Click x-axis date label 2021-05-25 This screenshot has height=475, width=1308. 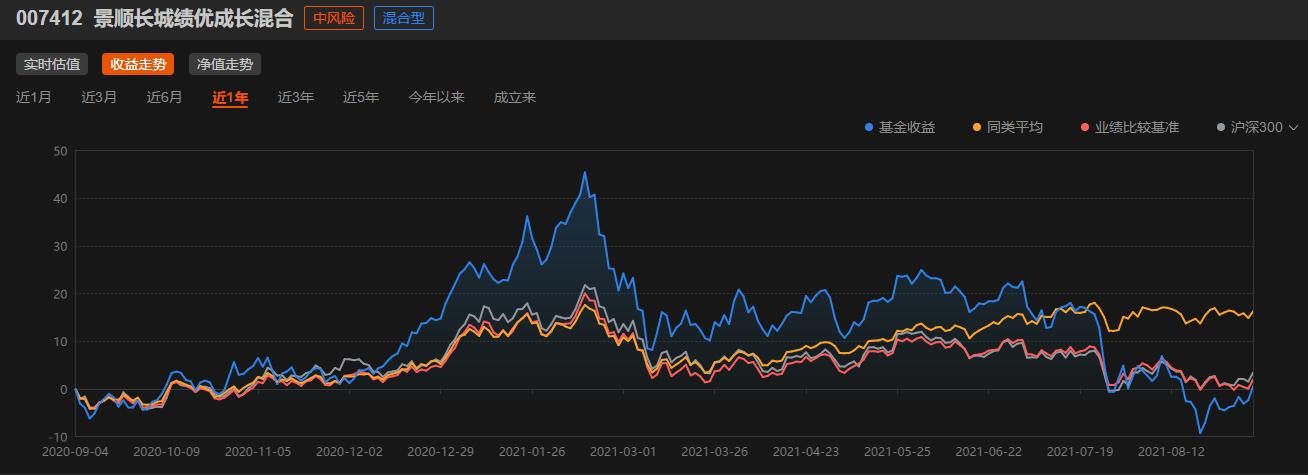897,451
